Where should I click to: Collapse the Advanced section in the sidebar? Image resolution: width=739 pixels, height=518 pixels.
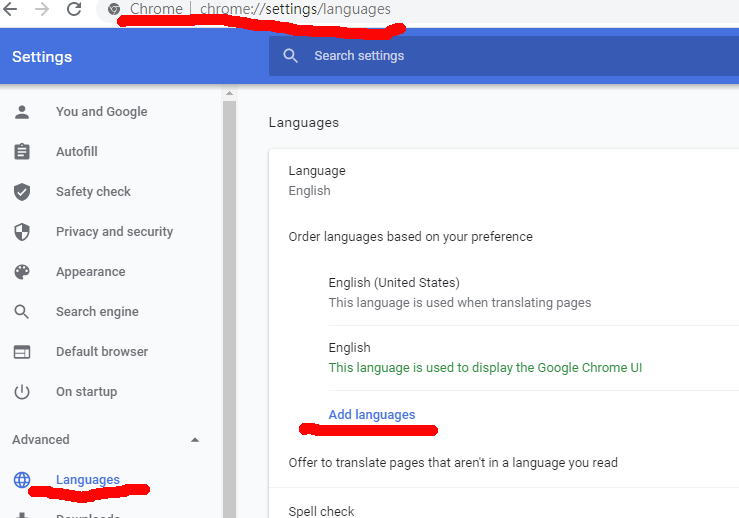(x=194, y=440)
